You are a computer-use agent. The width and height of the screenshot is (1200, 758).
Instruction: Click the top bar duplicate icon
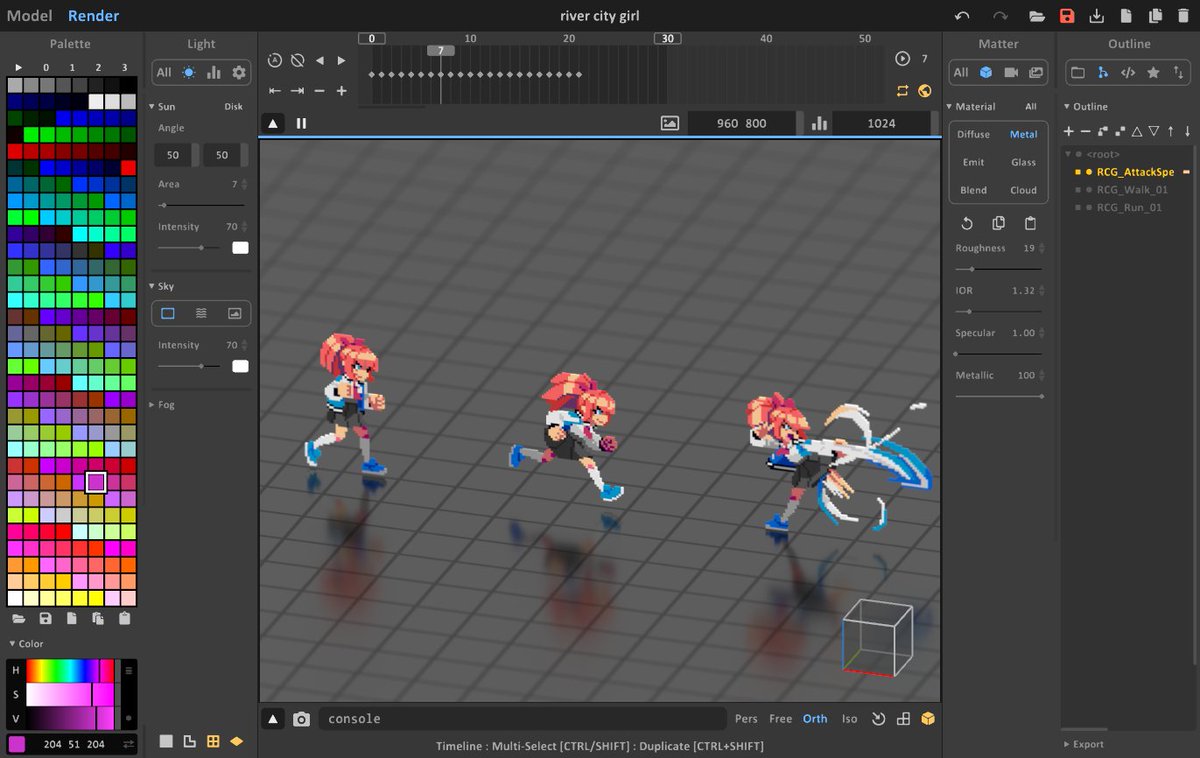[x=1156, y=16]
